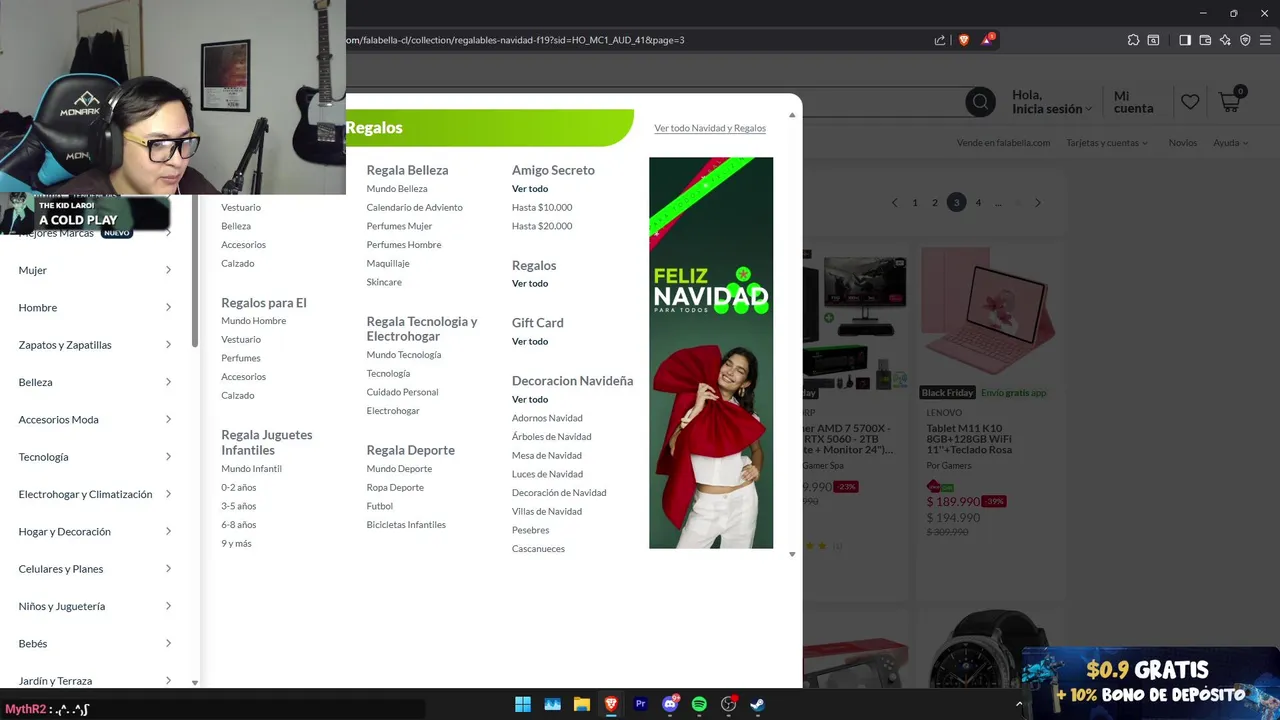
Task: Open Mi cuenta
Action: tap(1133, 102)
